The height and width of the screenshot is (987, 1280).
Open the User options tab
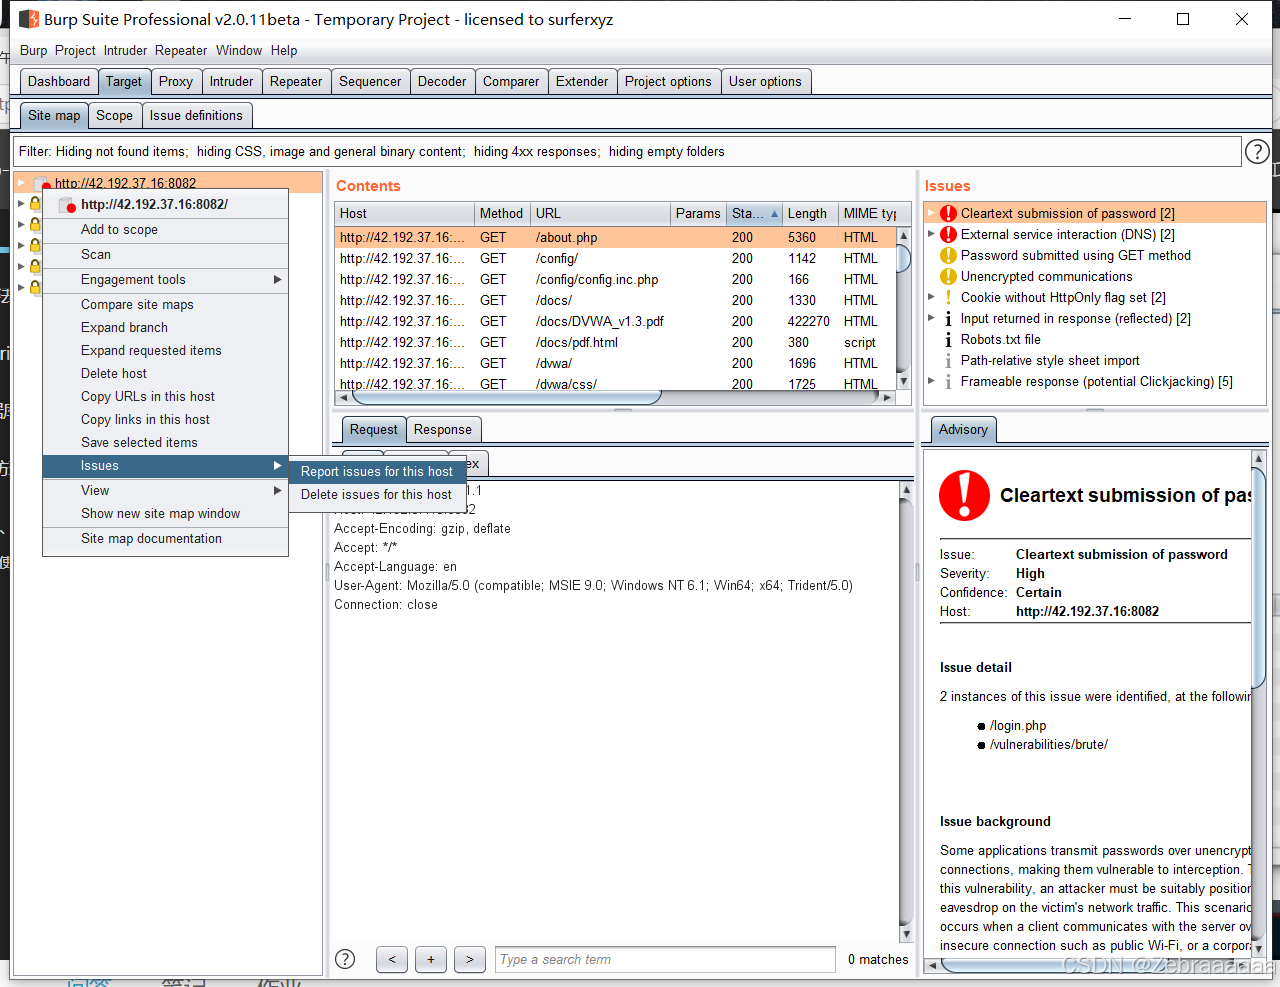point(765,81)
